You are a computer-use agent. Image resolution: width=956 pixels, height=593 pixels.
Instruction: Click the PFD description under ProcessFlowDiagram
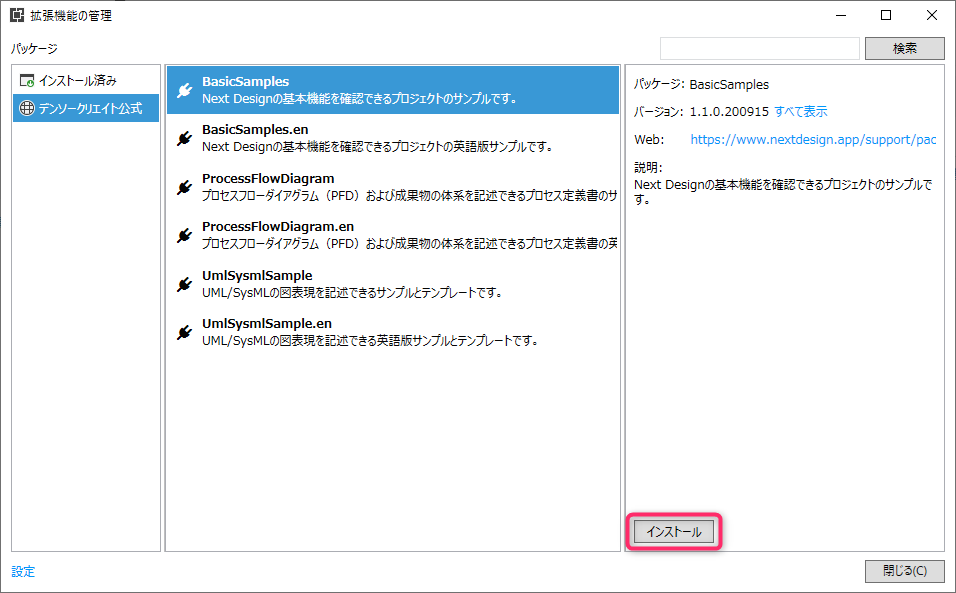click(x=409, y=196)
